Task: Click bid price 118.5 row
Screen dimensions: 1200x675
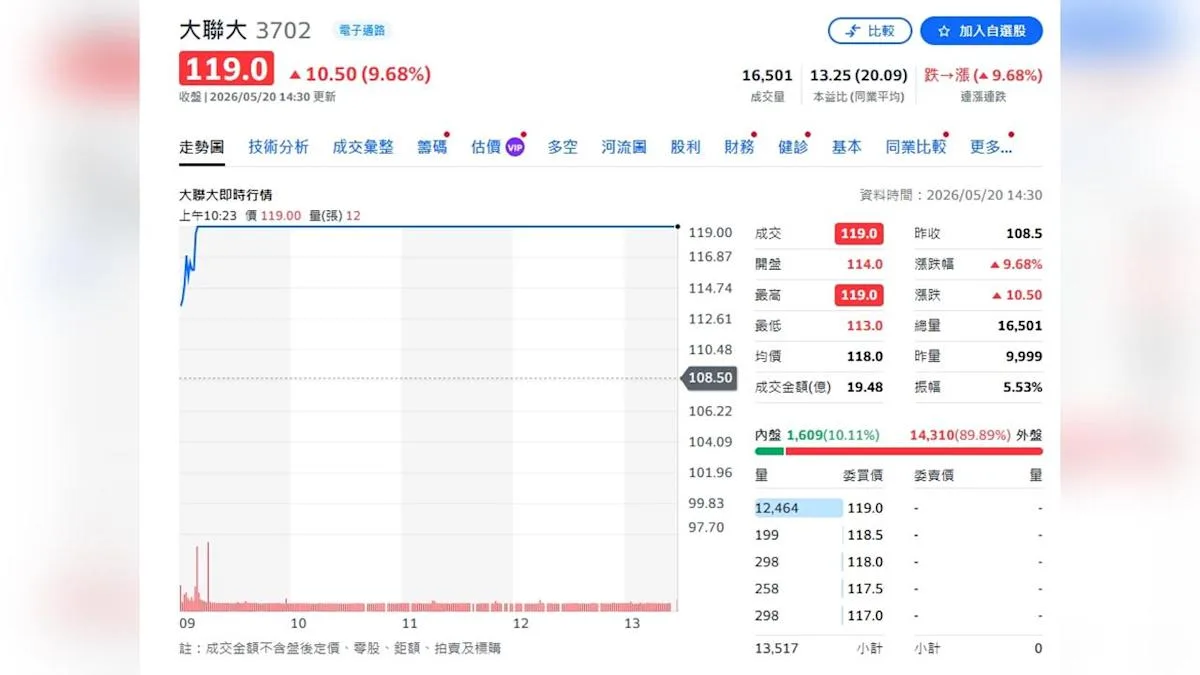Action: pyautogui.click(x=865, y=535)
